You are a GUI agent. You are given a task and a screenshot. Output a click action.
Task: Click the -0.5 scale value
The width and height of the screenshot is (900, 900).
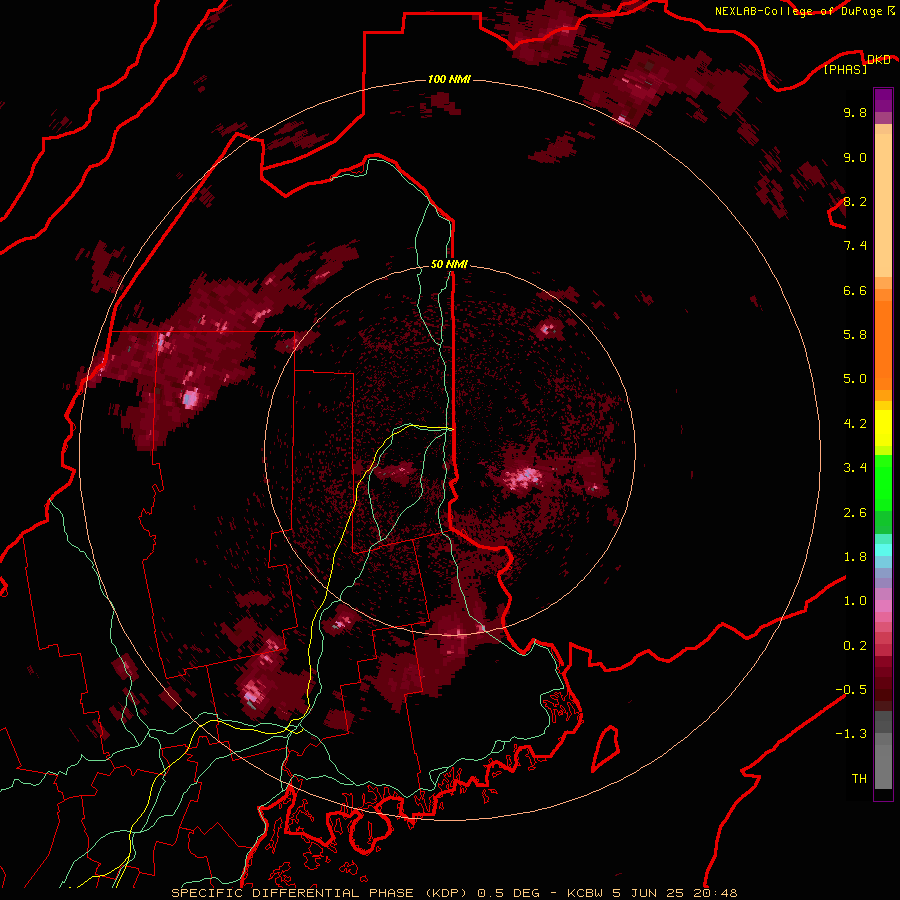[x=851, y=690]
